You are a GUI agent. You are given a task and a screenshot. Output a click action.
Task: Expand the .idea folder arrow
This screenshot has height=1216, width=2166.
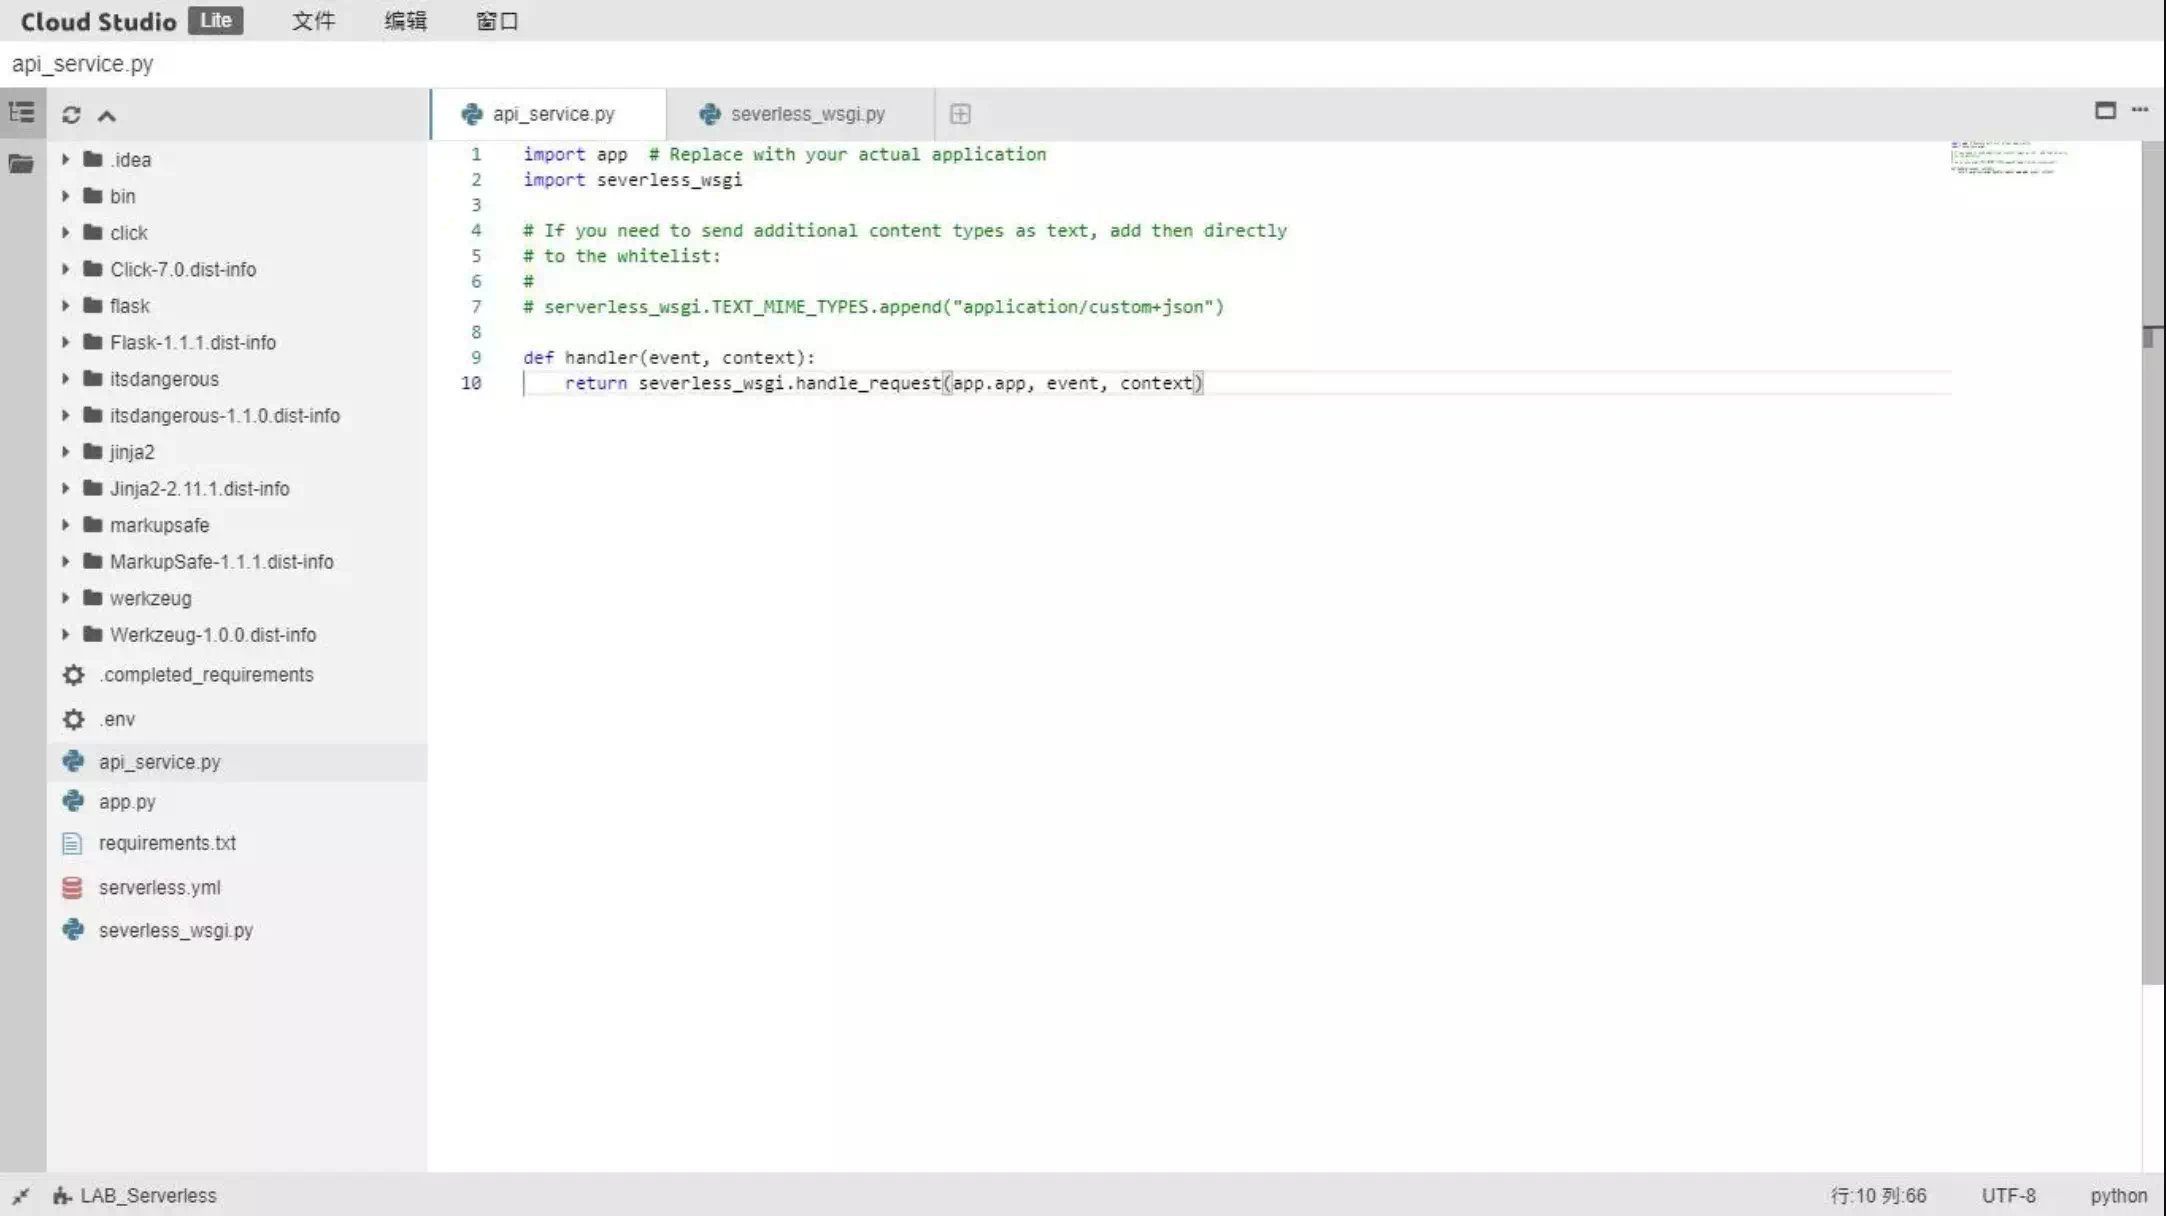[65, 159]
